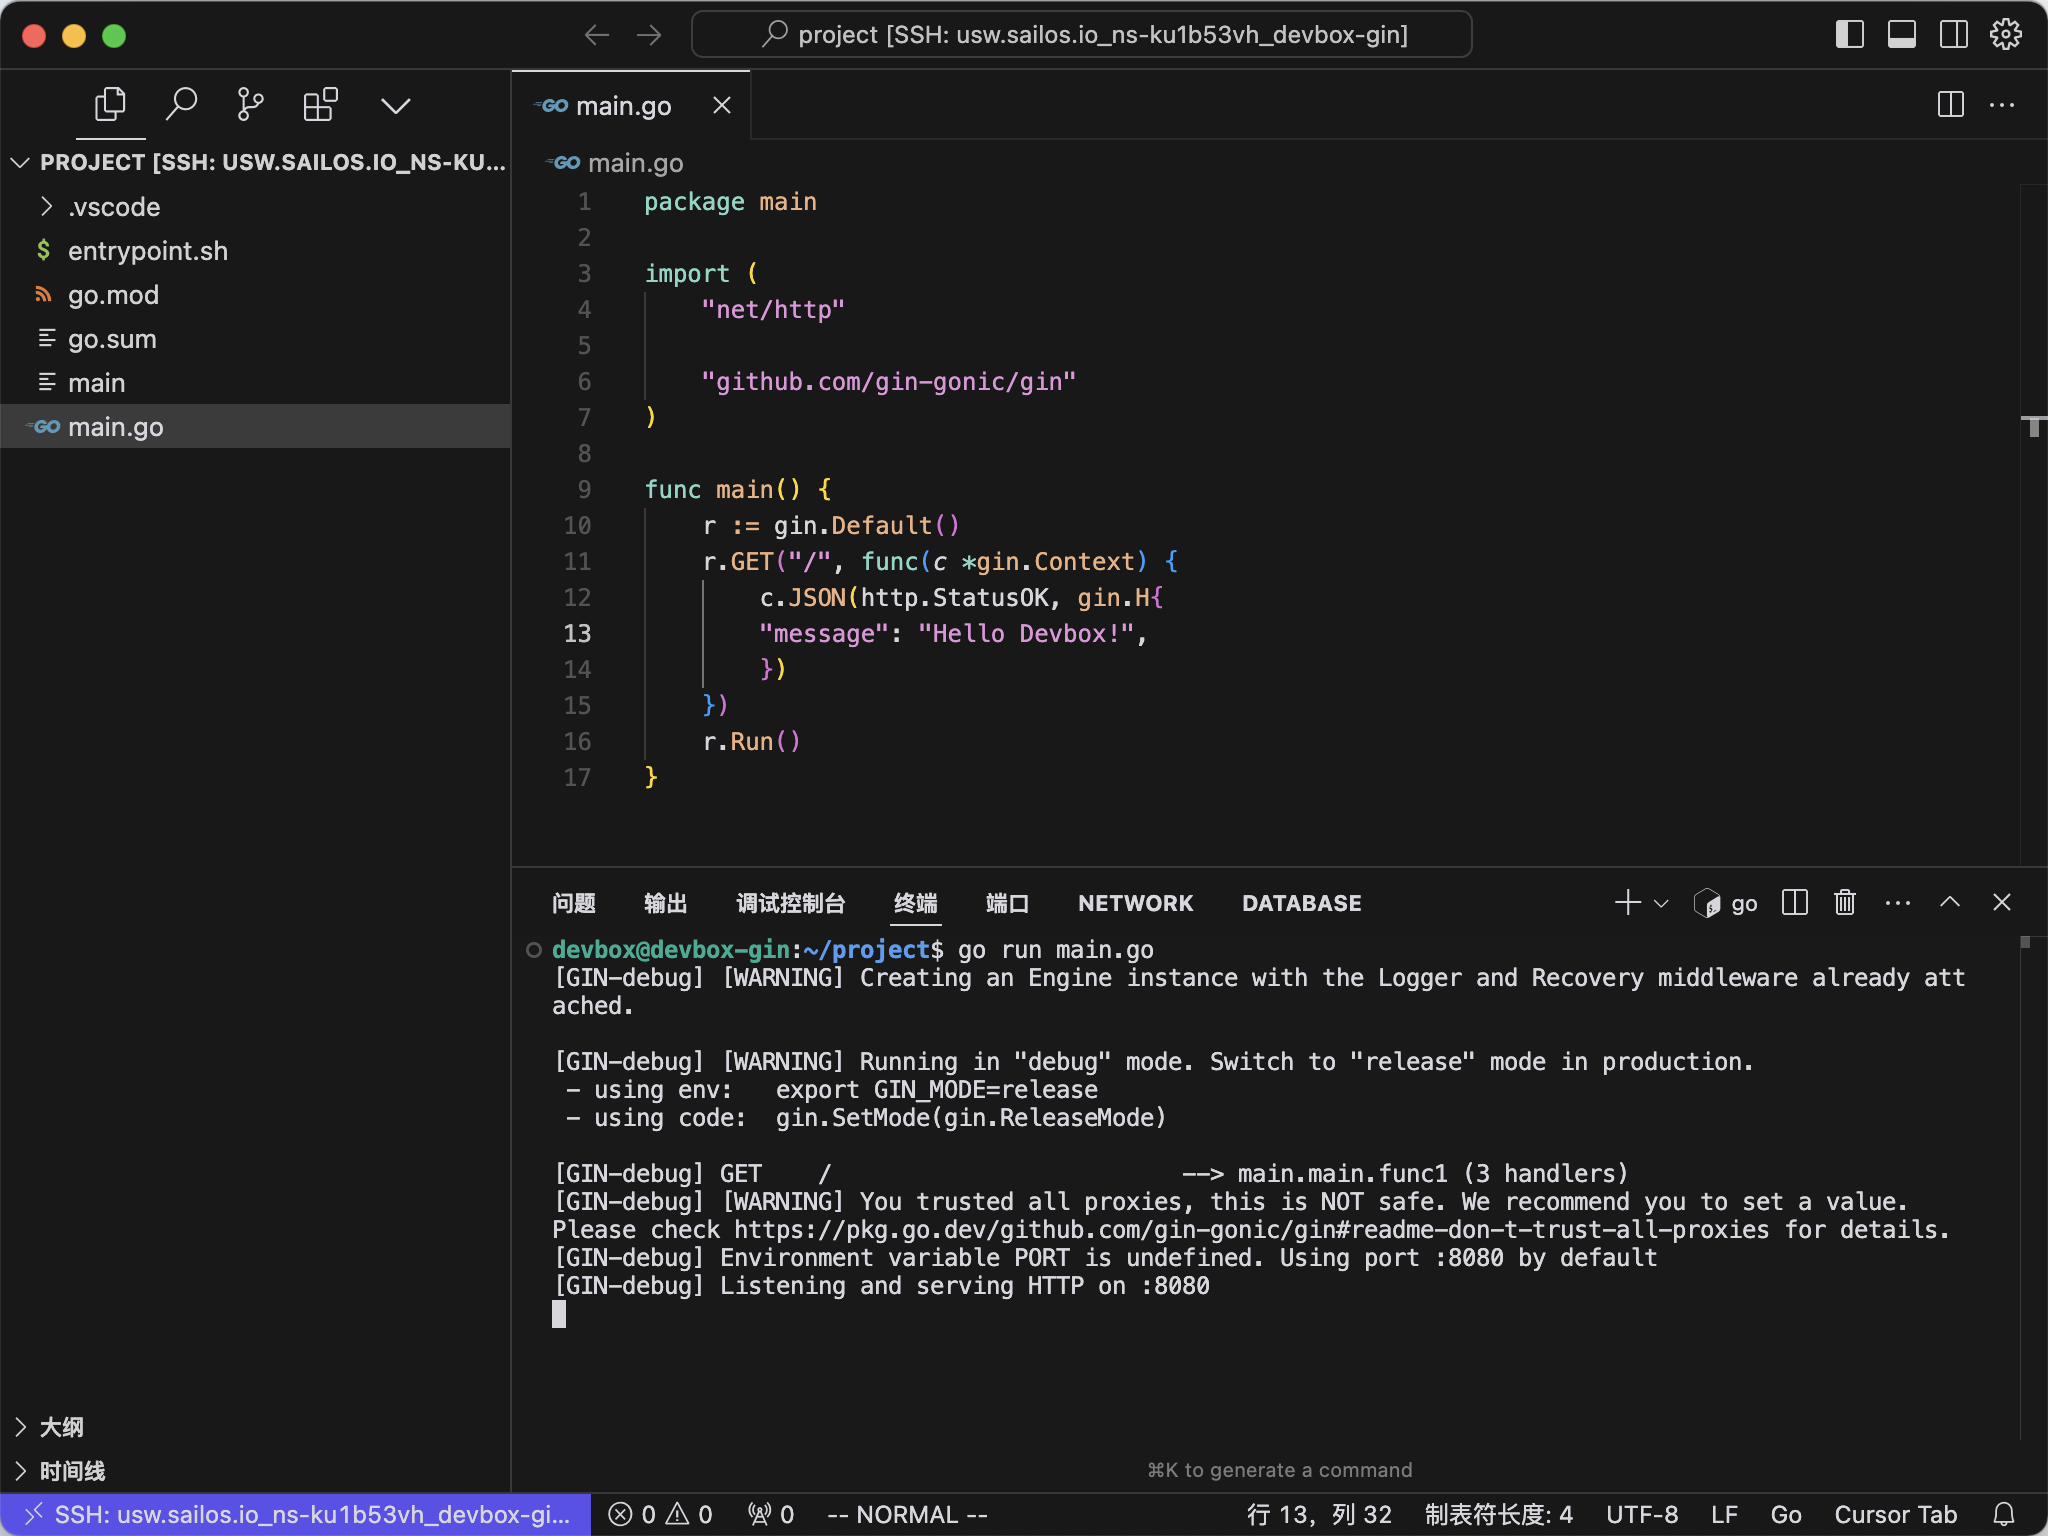The width and height of the screenshot is (2048, 1536).
Task: Toggle the bottom panel layout button
Action: click(x=1902, y=35)
